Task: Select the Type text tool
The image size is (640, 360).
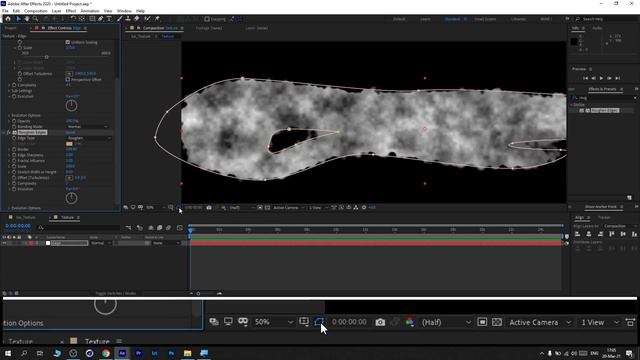Action: 109,19
